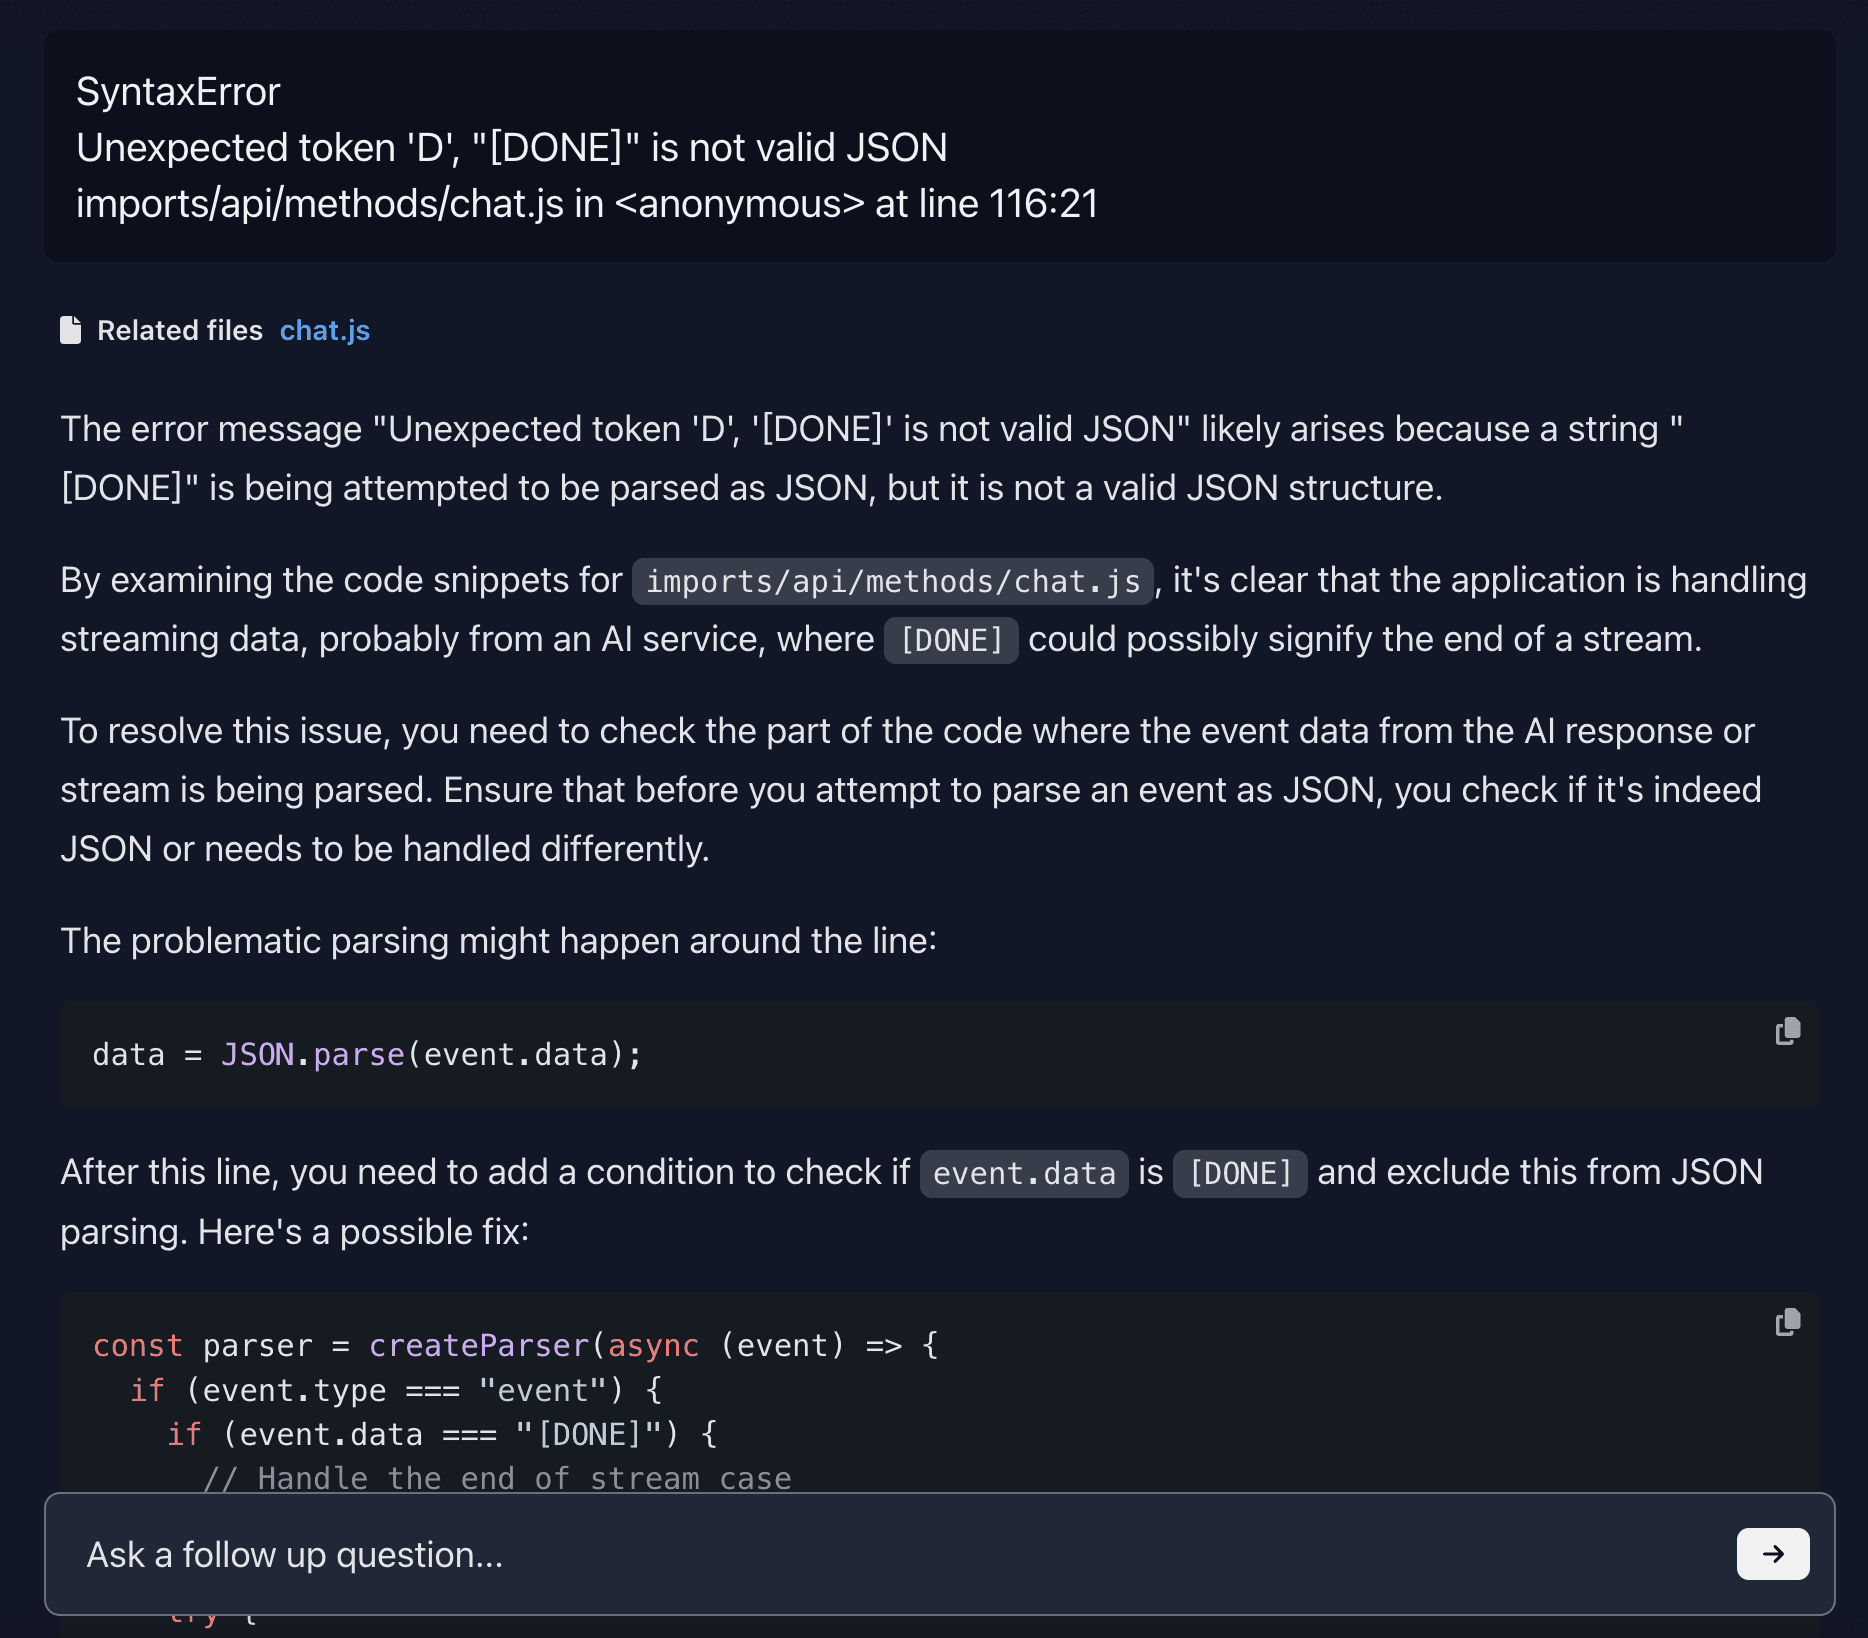Click the event.type === "event" code line

click(x=396, y=1390)
